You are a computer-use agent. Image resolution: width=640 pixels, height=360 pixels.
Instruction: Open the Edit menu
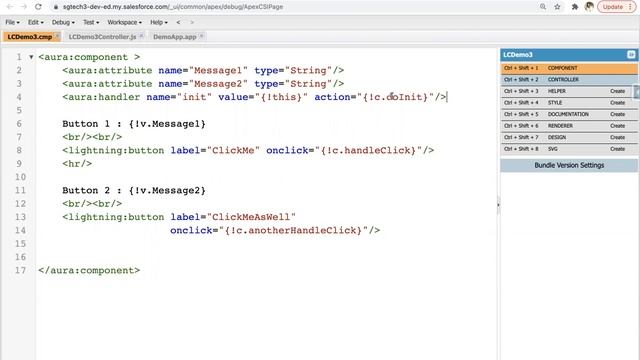36,22
